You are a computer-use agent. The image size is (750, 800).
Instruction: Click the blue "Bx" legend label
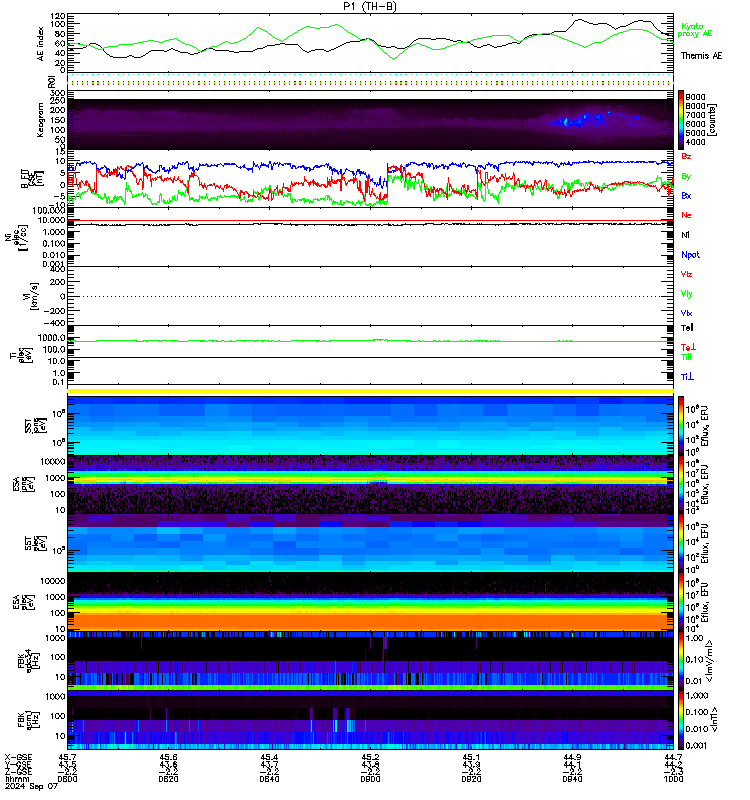coord(686,195)
